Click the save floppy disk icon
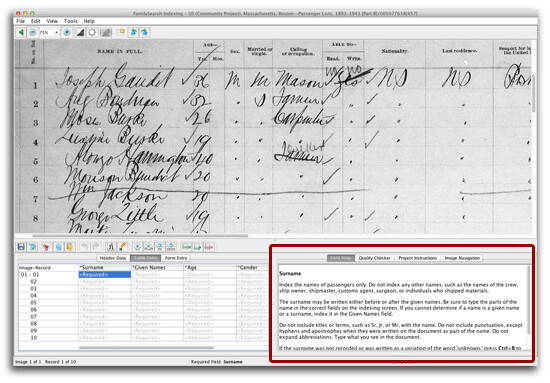Viewport: 550px width, 383px height. click(x=21, y=247)
